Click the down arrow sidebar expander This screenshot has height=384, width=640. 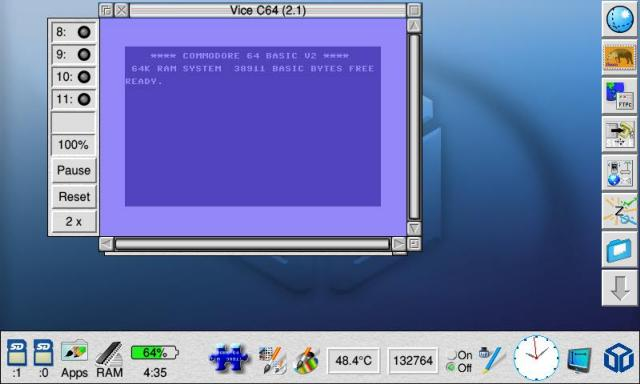point(619,288)
